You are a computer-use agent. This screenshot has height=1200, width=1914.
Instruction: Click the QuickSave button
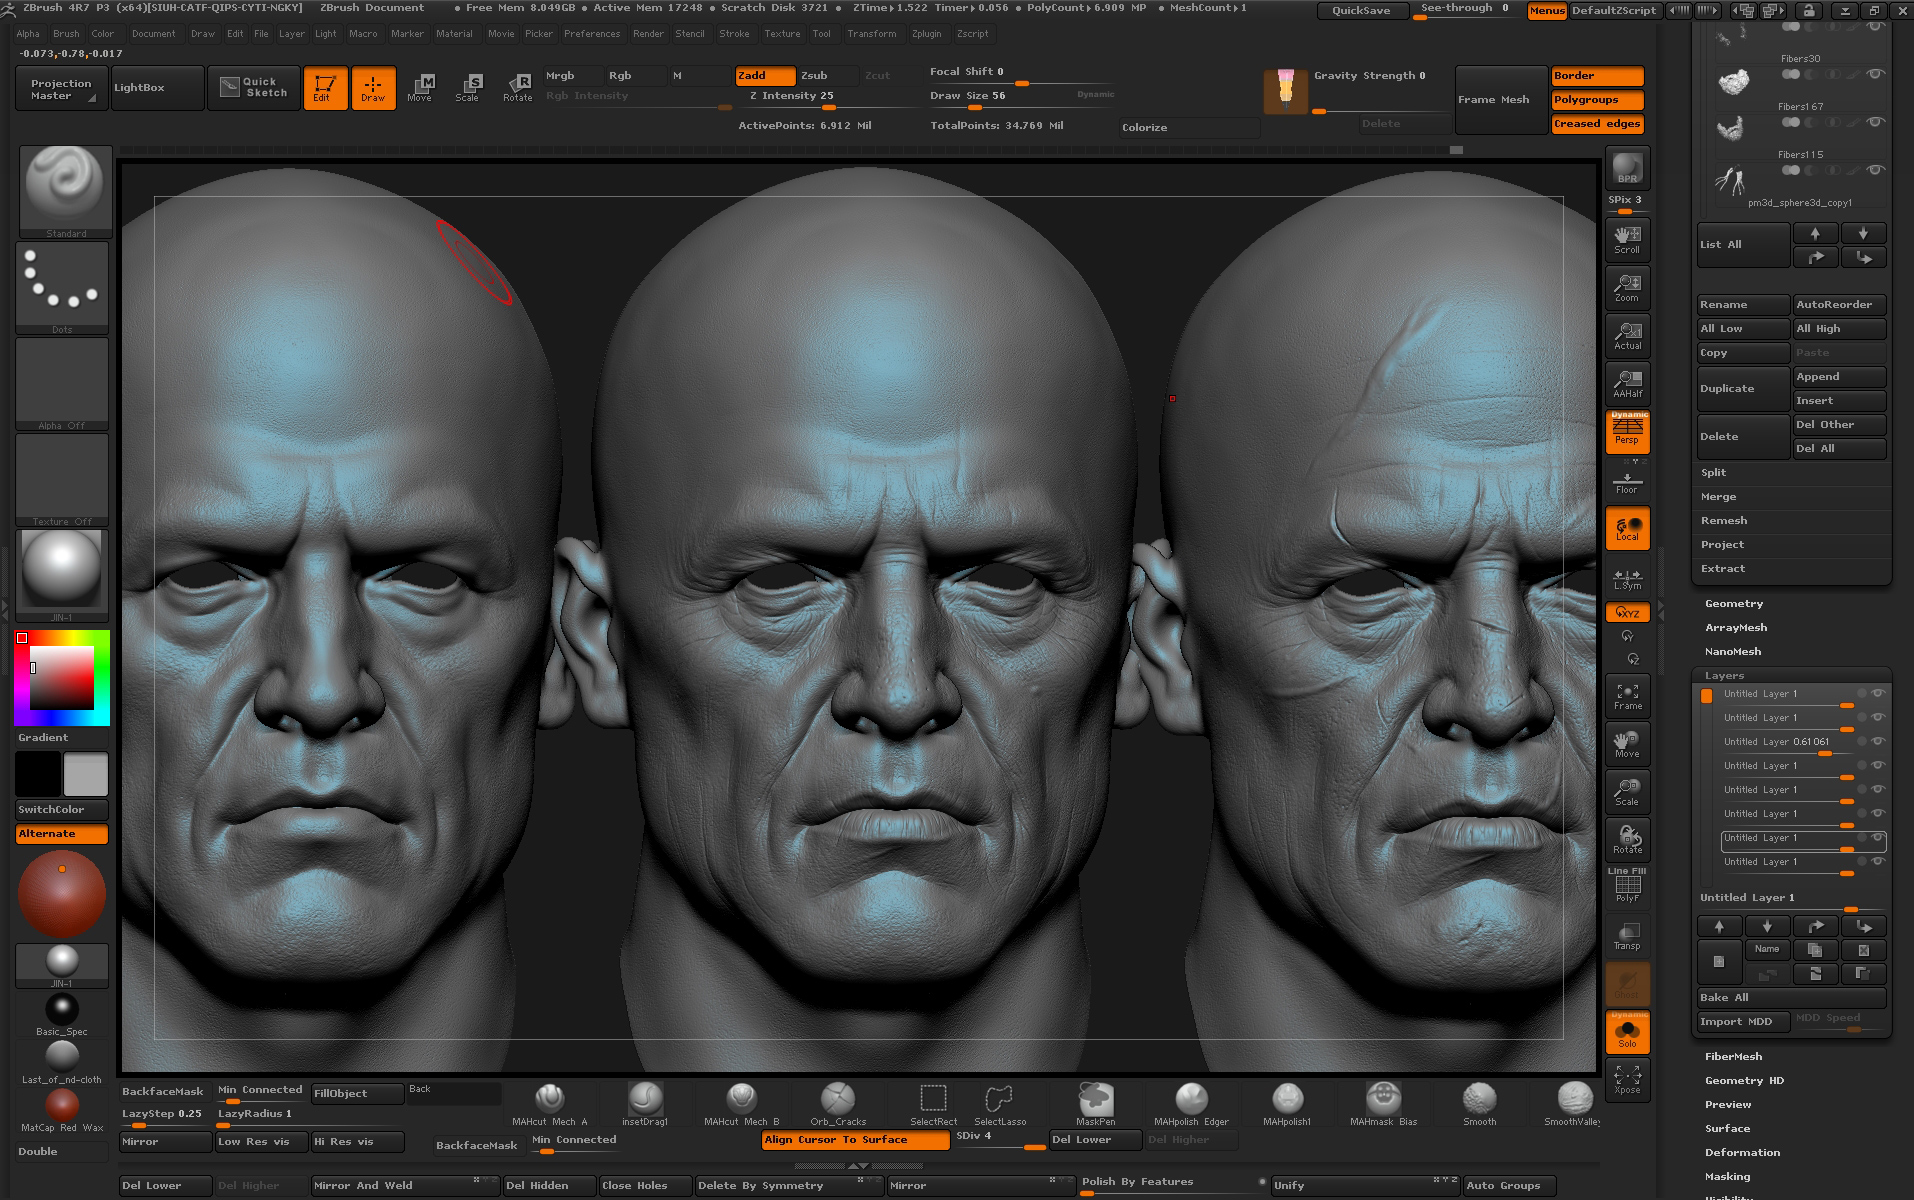point(1361,11)
